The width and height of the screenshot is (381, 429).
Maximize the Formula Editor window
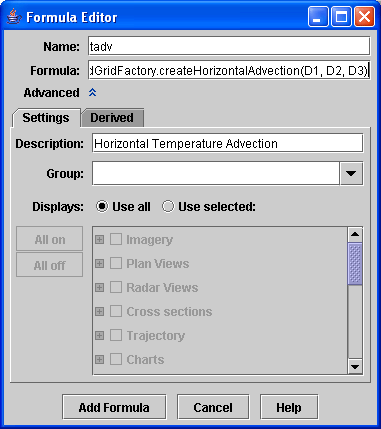tap(341, 17)
